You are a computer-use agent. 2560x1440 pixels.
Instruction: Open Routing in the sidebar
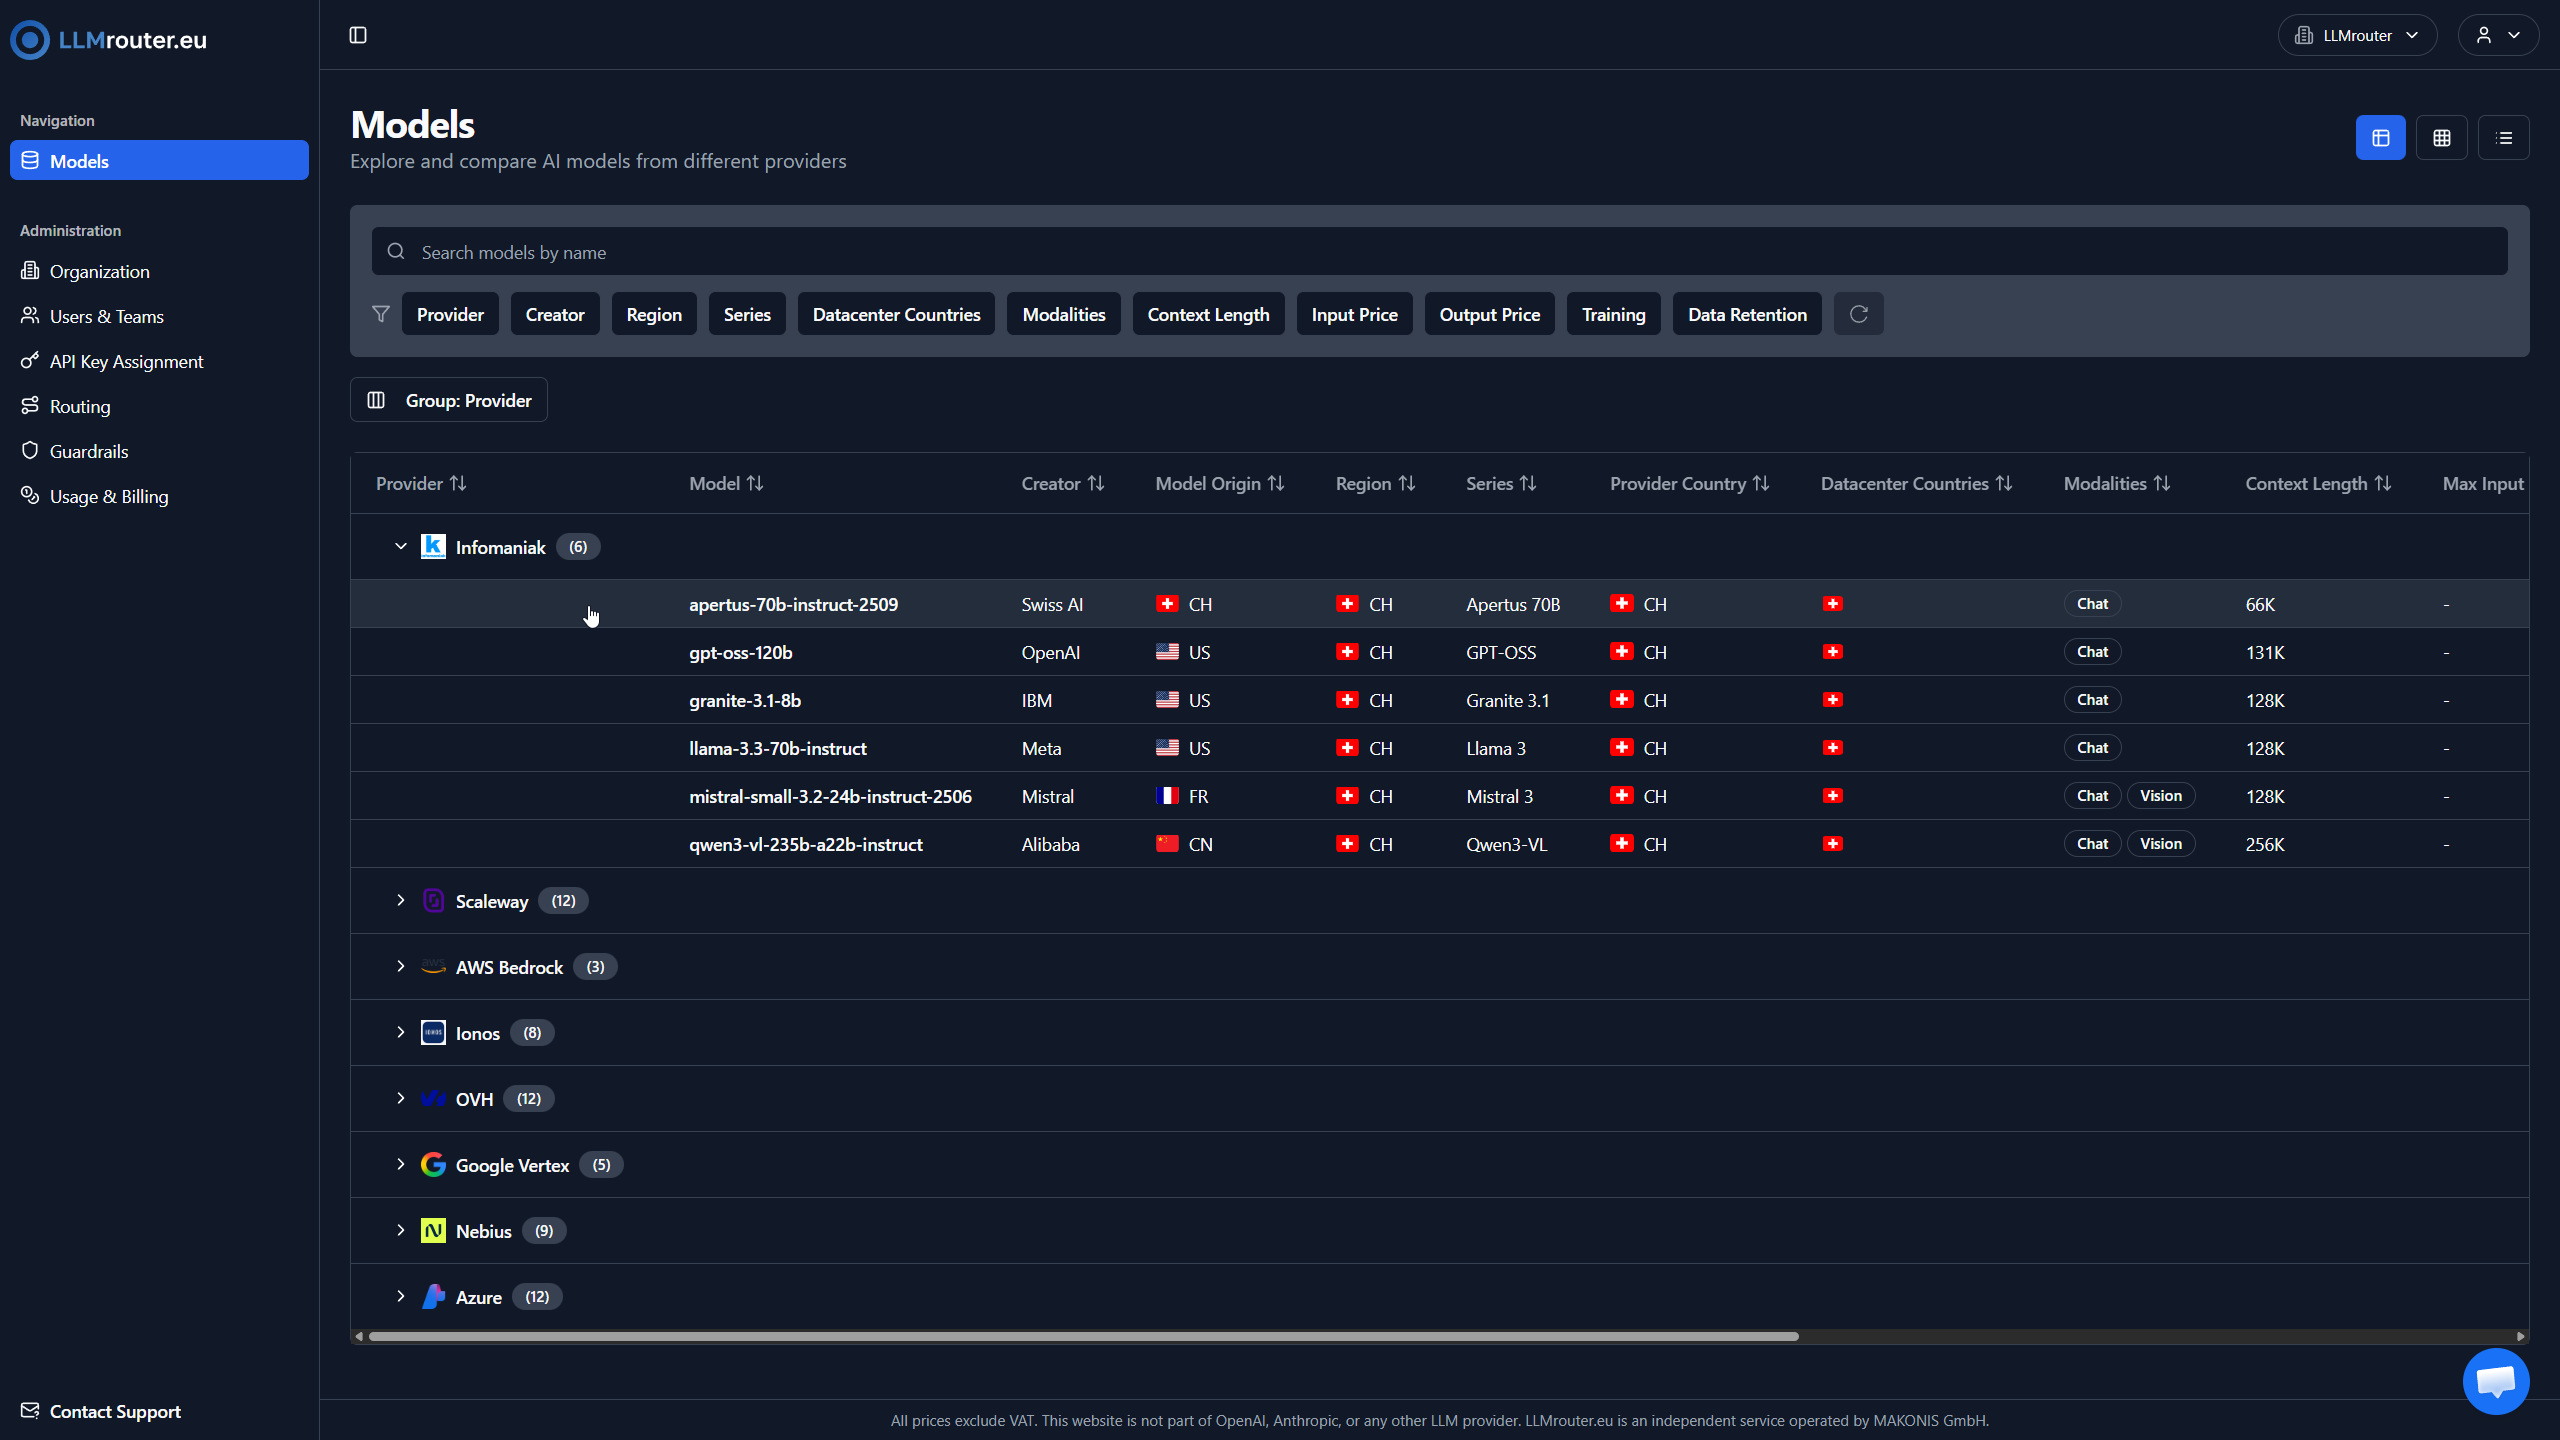coord(80,407)
